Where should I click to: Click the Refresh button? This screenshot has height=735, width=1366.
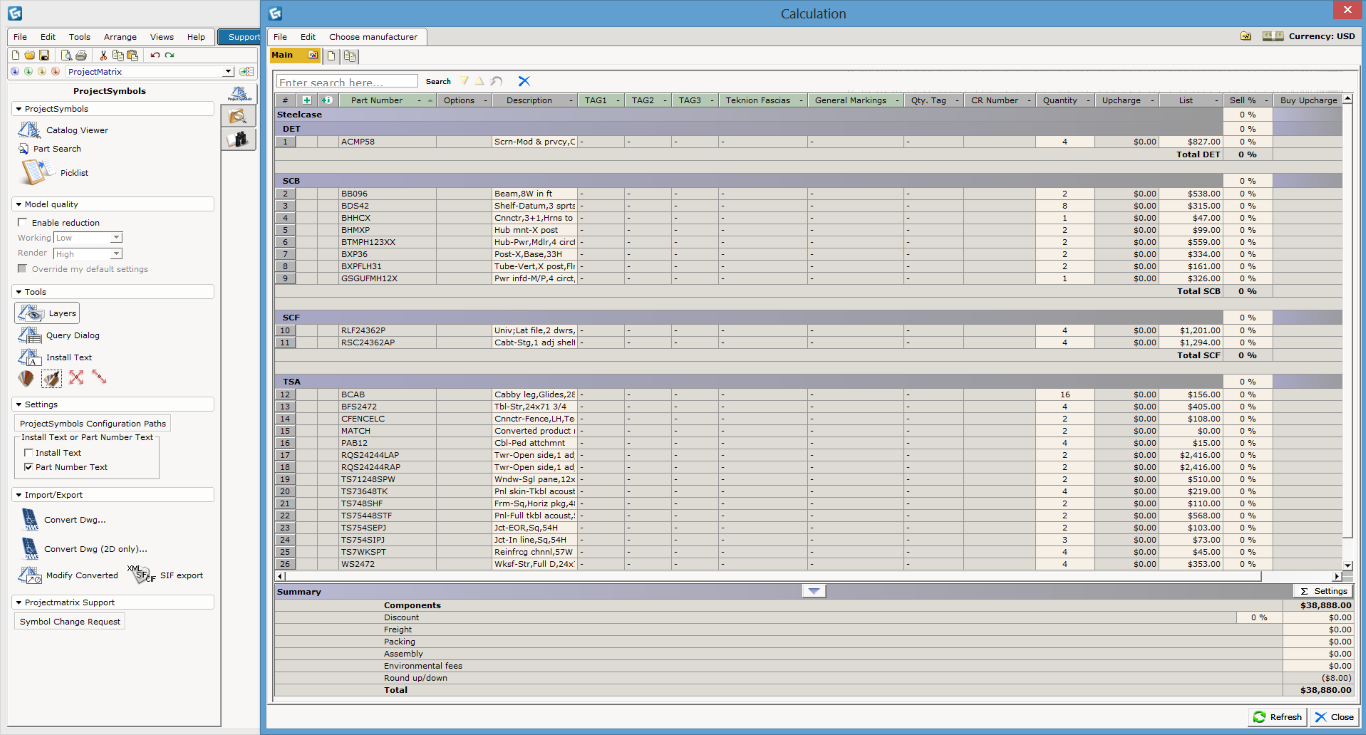coord(1278,717)
